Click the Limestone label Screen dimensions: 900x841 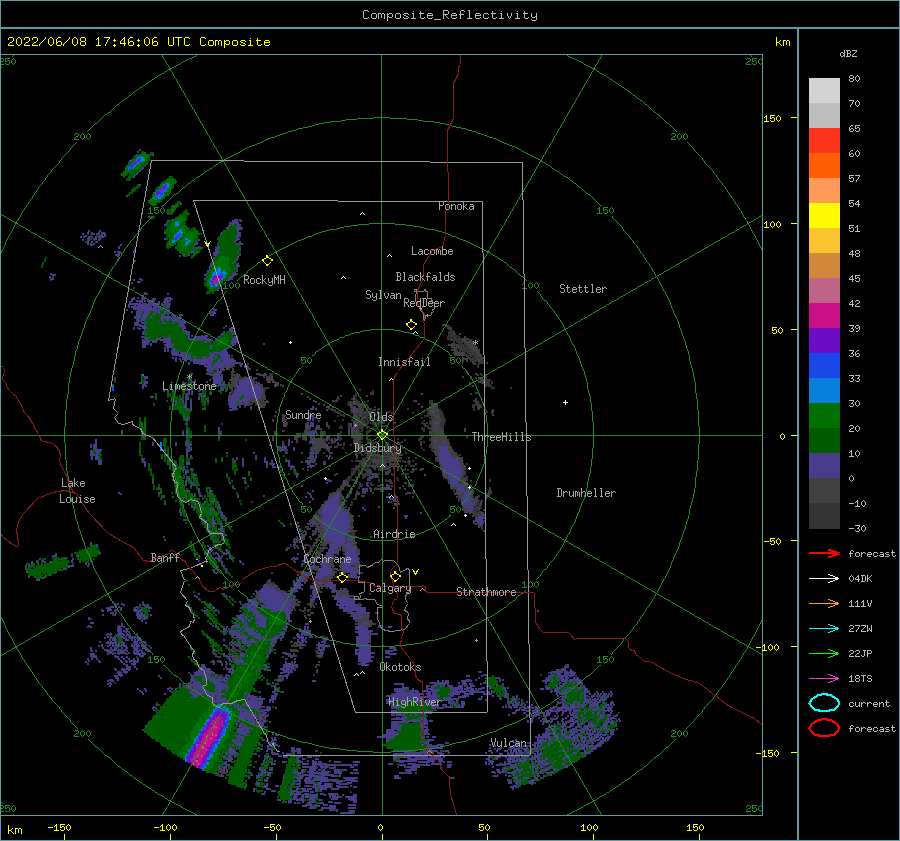click(x=189, y=386)
